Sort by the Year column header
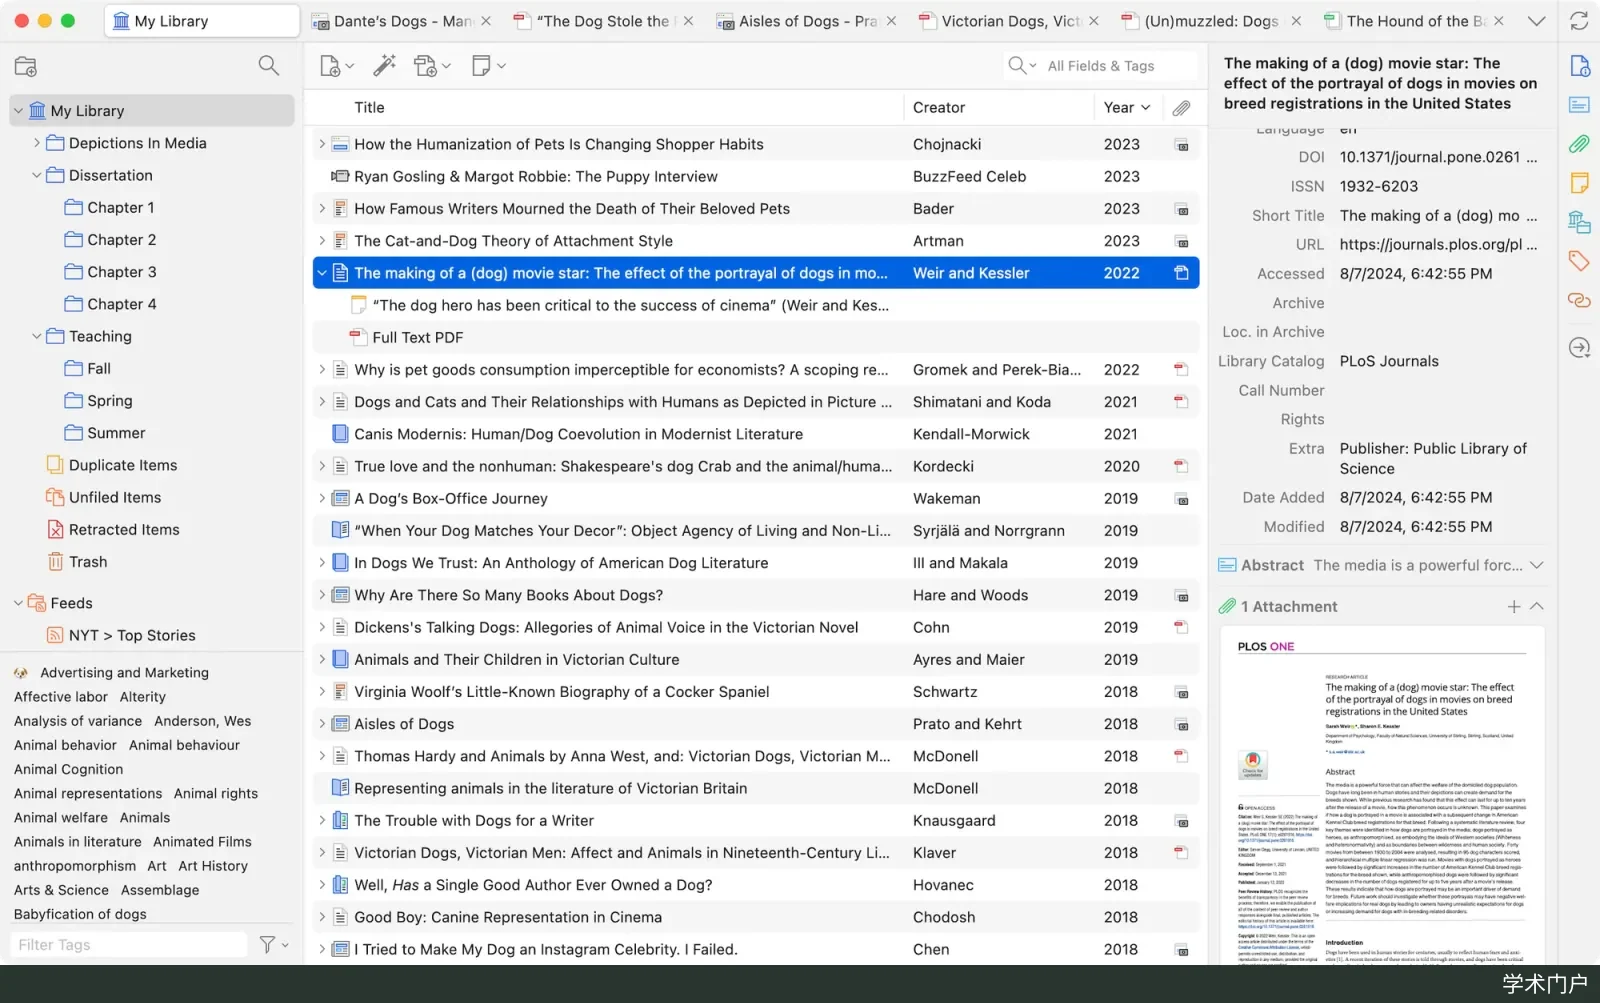1600x1003 pixels. [1127, 108]
